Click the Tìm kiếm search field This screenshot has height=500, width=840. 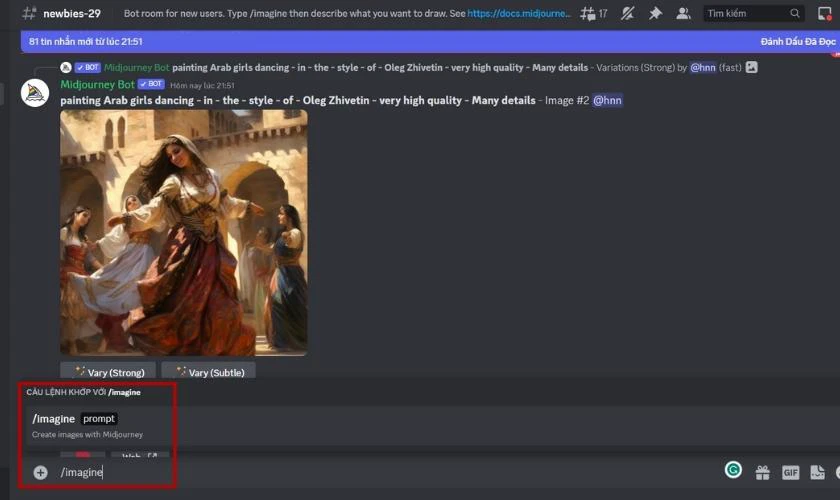(x=753, y=13)
